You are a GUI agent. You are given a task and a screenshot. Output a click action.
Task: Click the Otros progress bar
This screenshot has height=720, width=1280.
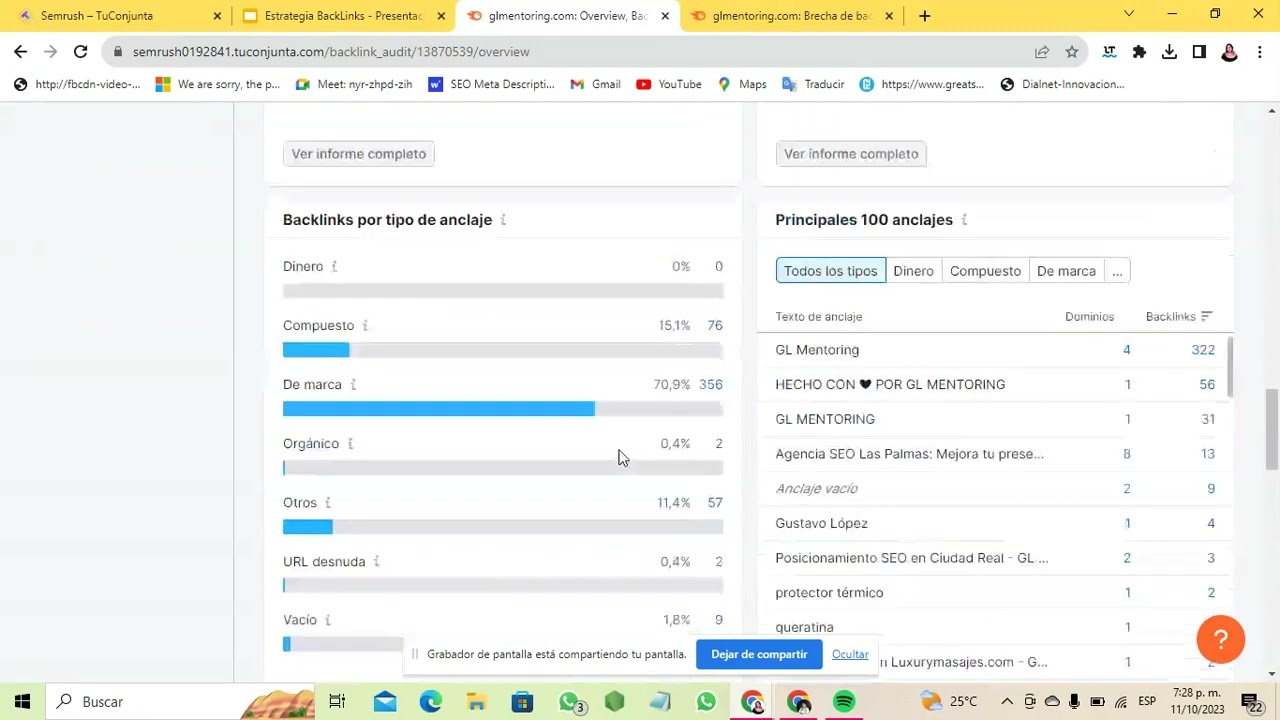[503, 527]
